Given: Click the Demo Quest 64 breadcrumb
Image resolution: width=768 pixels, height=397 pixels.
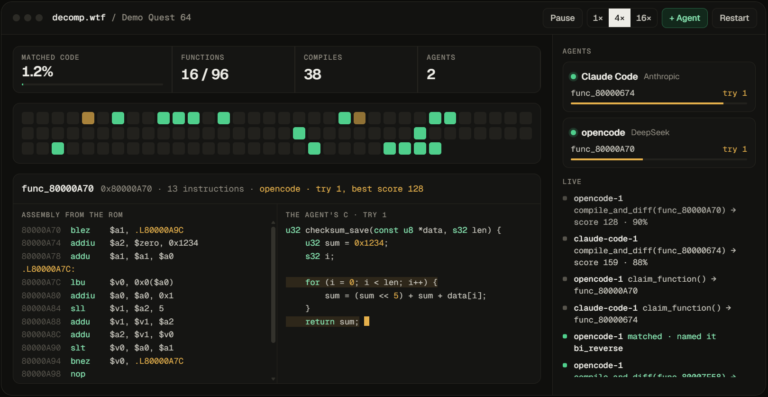Looking at the screenshot, I should point(156,18).
